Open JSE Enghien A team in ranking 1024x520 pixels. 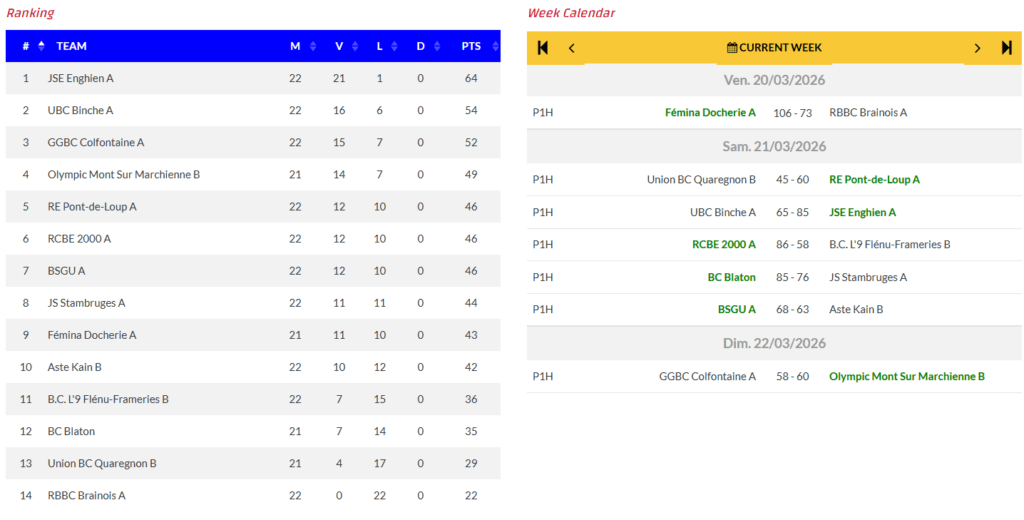[x=81, y=78]
